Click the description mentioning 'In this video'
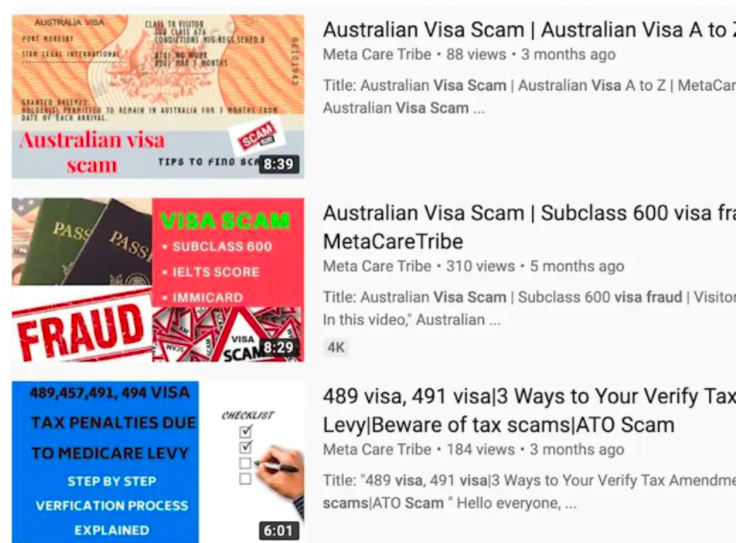Screen dimensions: 742x543 click(x=529, y=308)
